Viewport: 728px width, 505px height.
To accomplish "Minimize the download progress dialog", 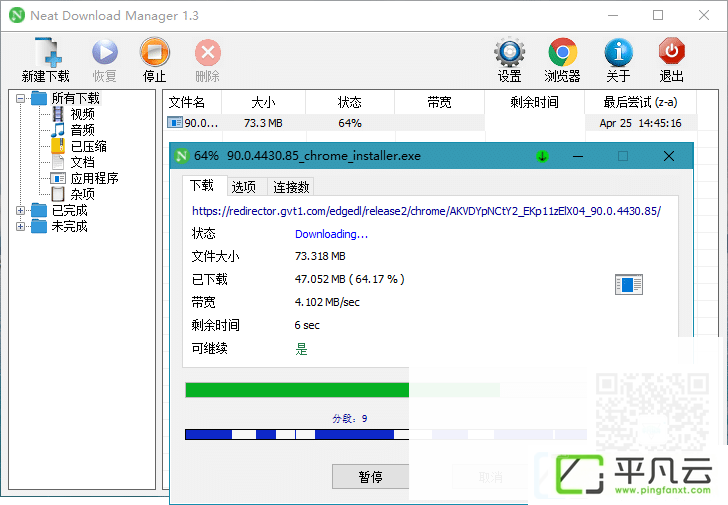I will pos(578,156).
